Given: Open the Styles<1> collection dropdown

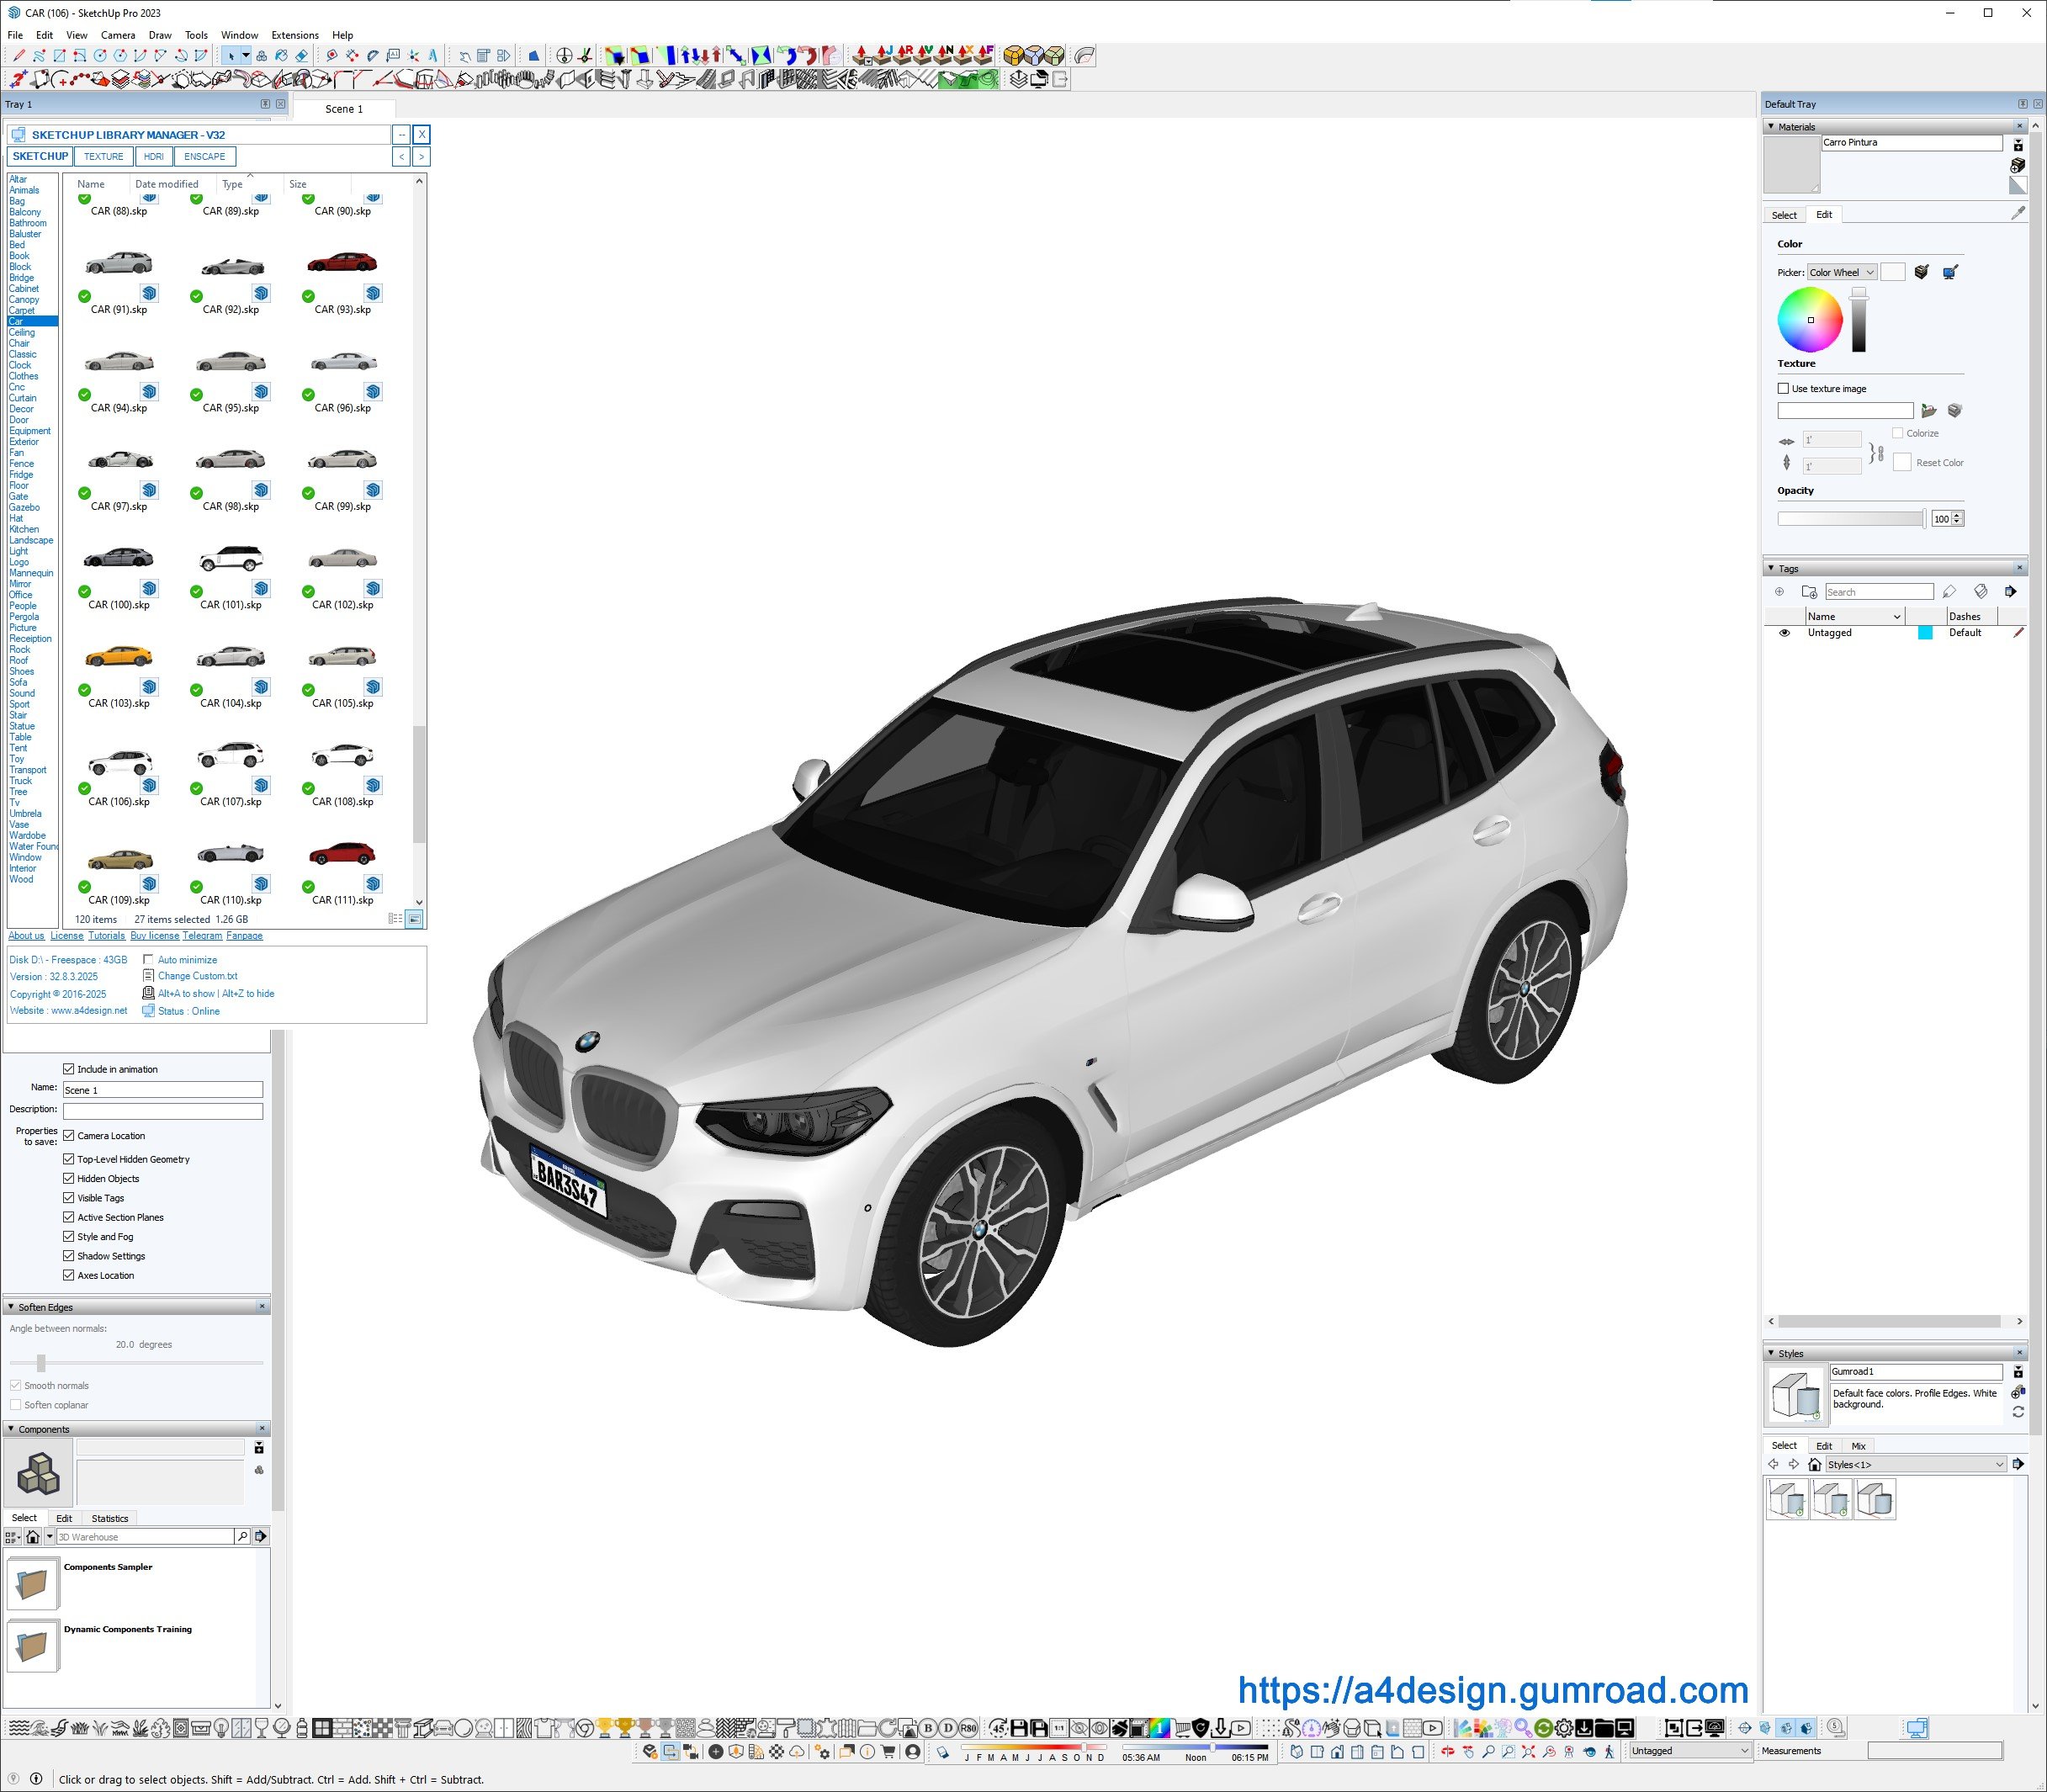Looking at the screenshot, I should coord(1915,1464).
